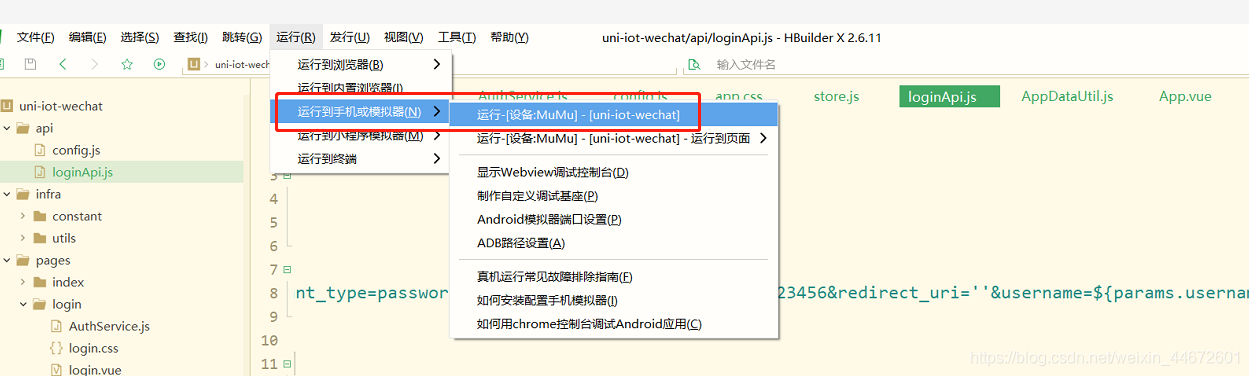Click the 运行(R) menu

296,37
